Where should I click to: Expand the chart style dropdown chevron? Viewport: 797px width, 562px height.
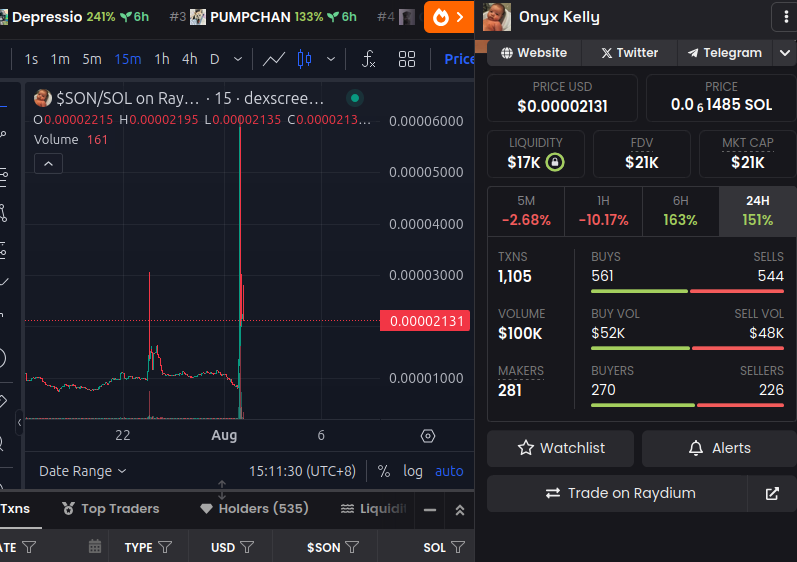pyautogui.click(x=331, y=59)
